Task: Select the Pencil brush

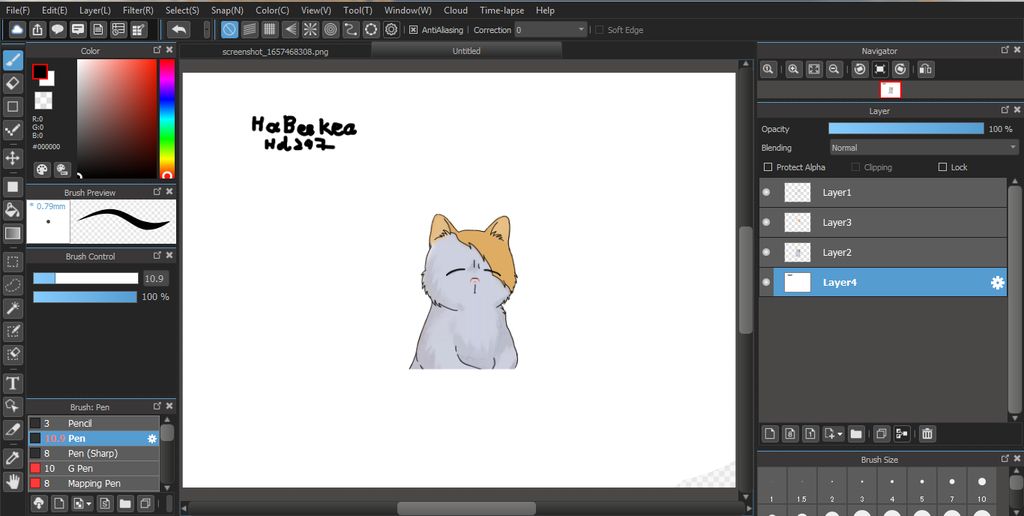Action: tap(93, 423)
